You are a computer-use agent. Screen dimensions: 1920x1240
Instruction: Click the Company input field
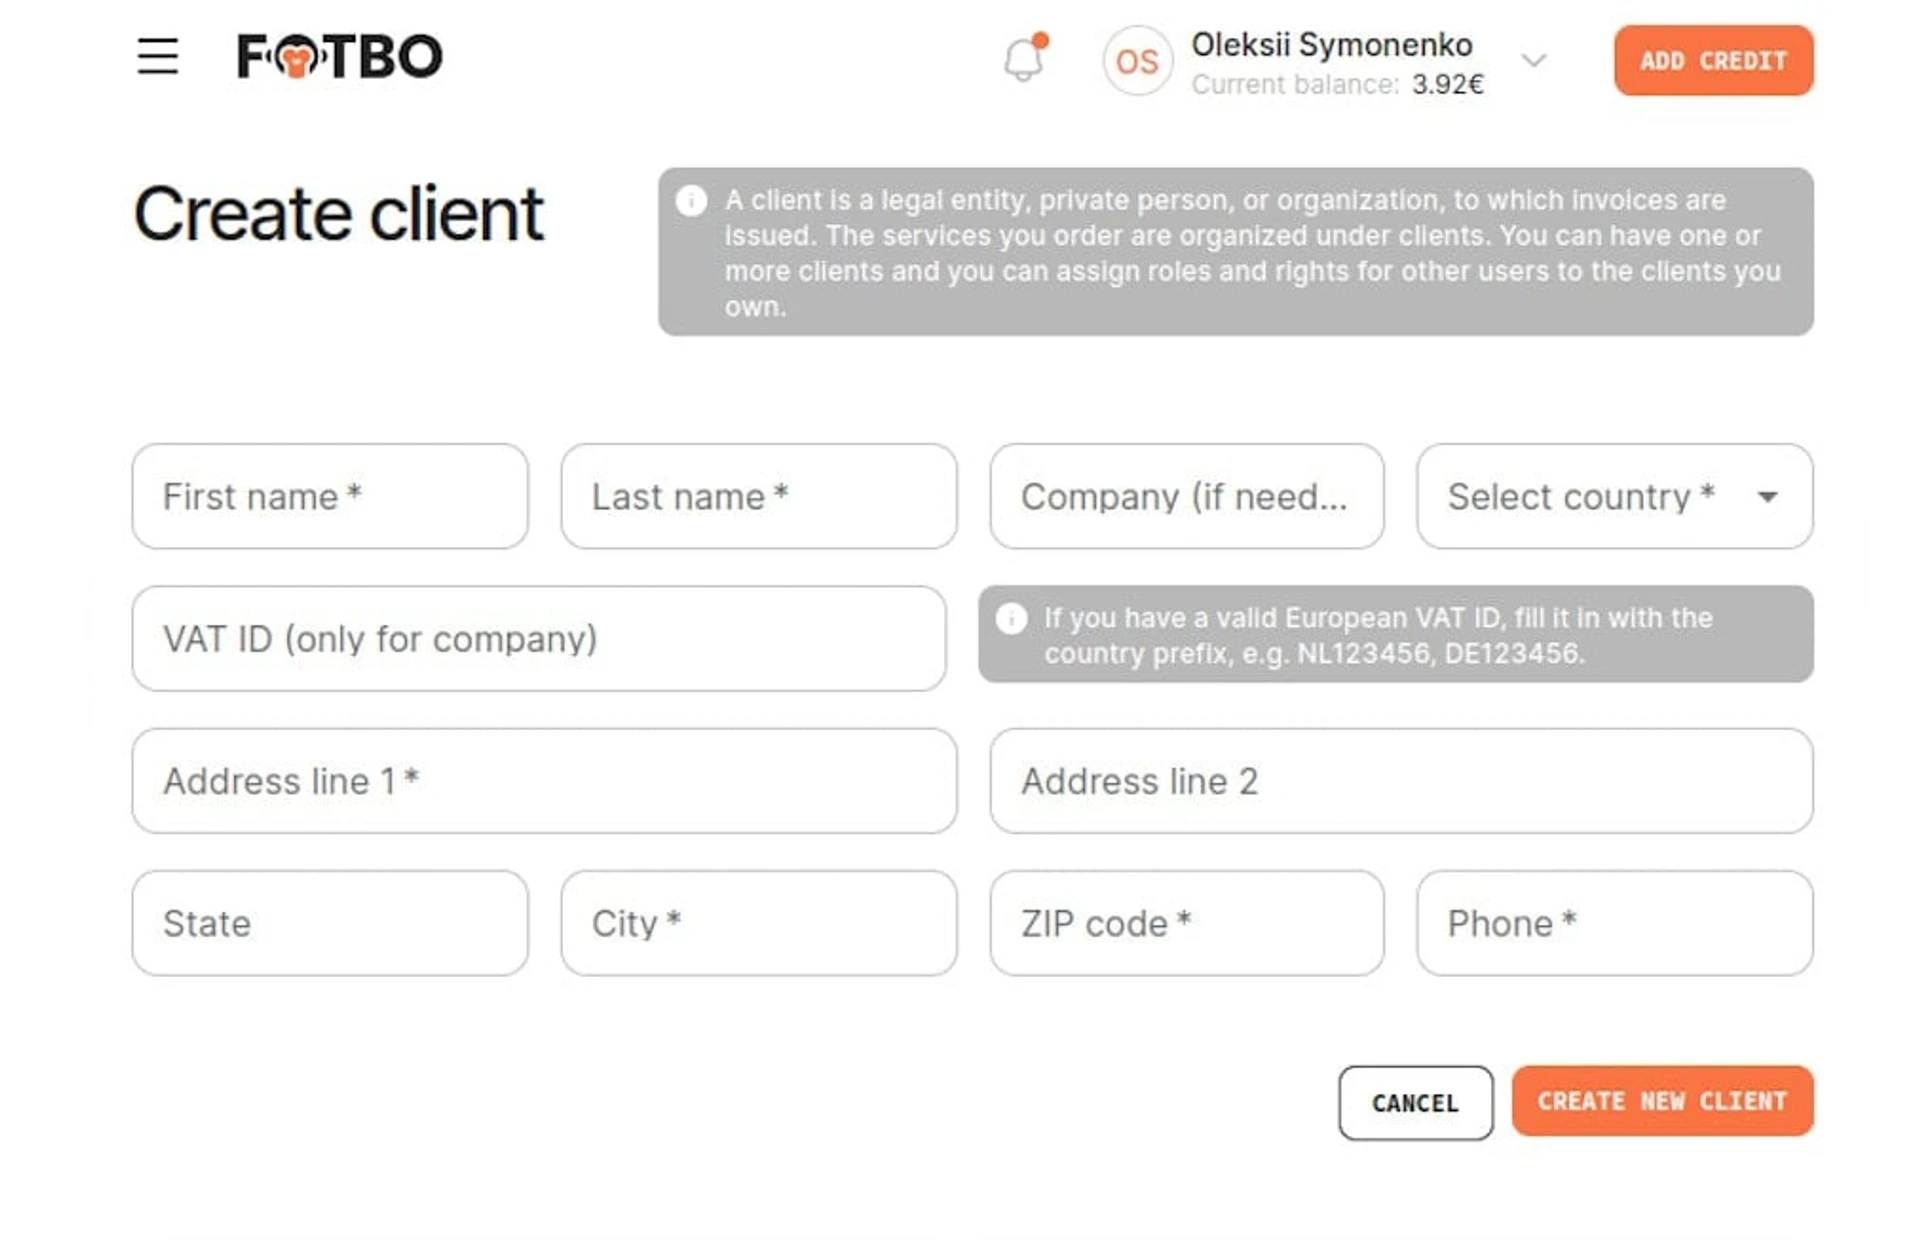1187,496
